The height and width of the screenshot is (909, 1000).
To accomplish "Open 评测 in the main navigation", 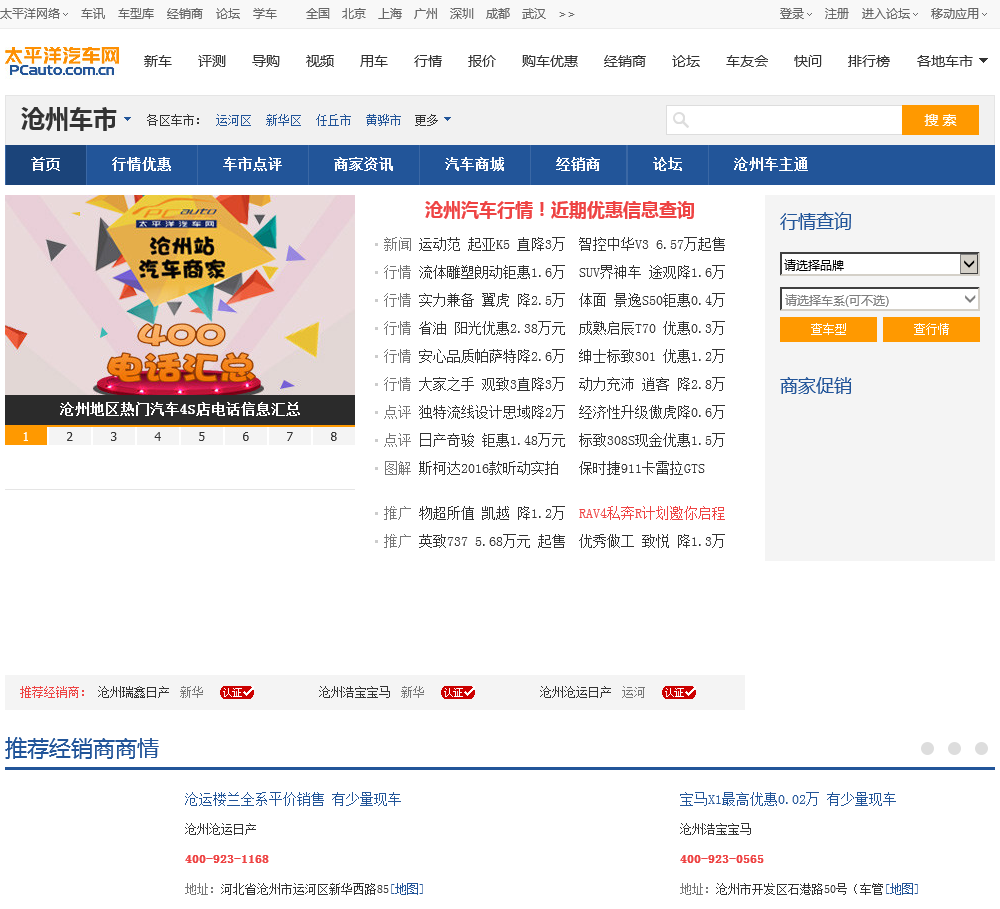I will (x=212, y=61).
